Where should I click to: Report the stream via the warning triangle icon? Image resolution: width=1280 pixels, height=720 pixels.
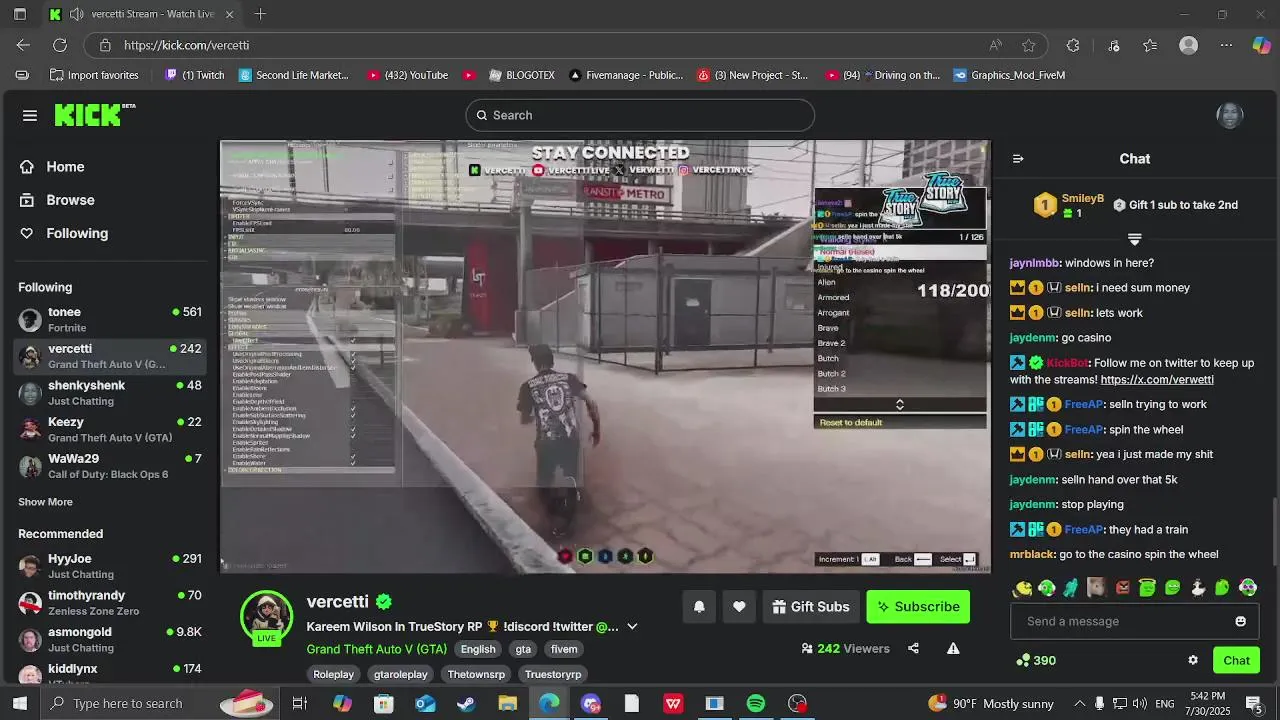(x=953, y=649)
